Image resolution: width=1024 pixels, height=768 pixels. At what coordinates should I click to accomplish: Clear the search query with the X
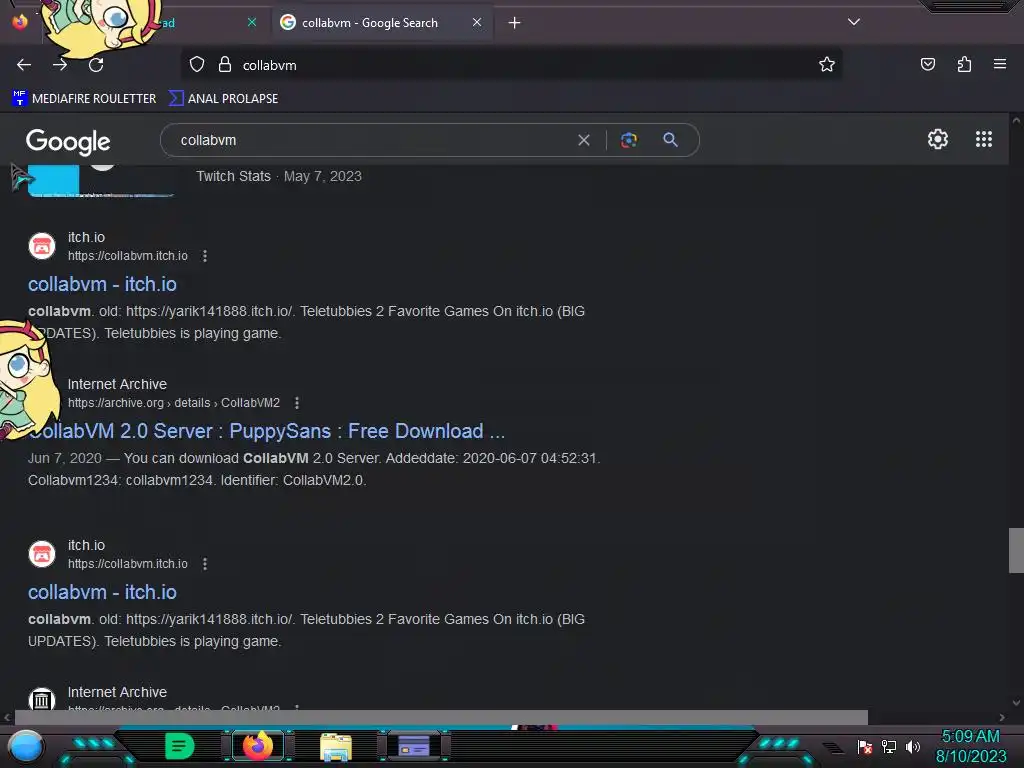[x=584, y=140]
